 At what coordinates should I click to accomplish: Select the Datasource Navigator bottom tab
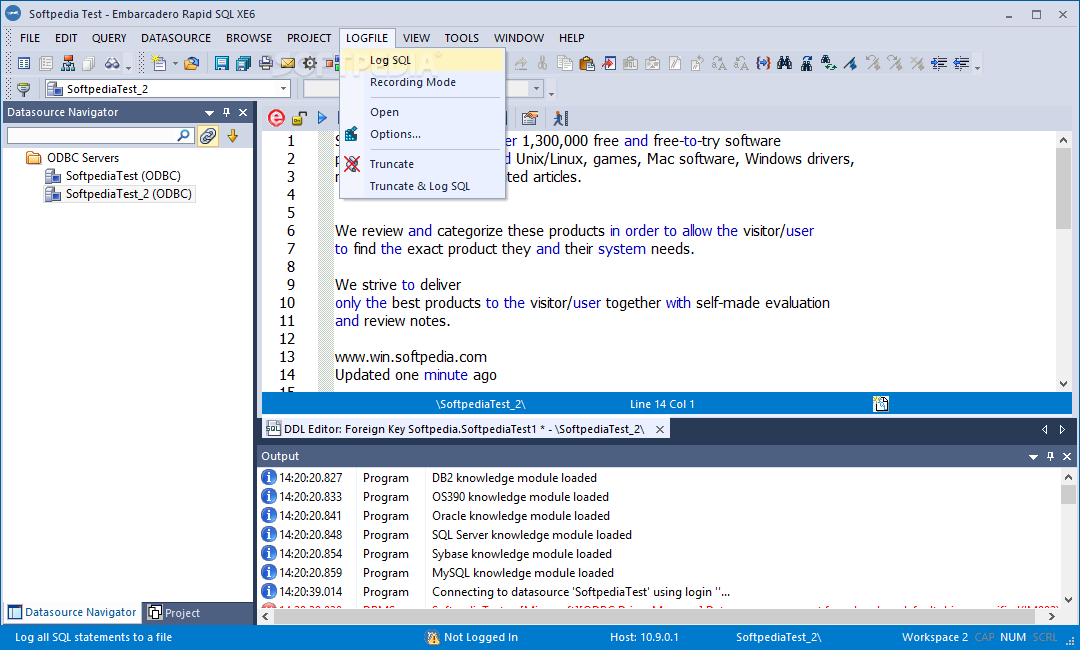(72, 612)
